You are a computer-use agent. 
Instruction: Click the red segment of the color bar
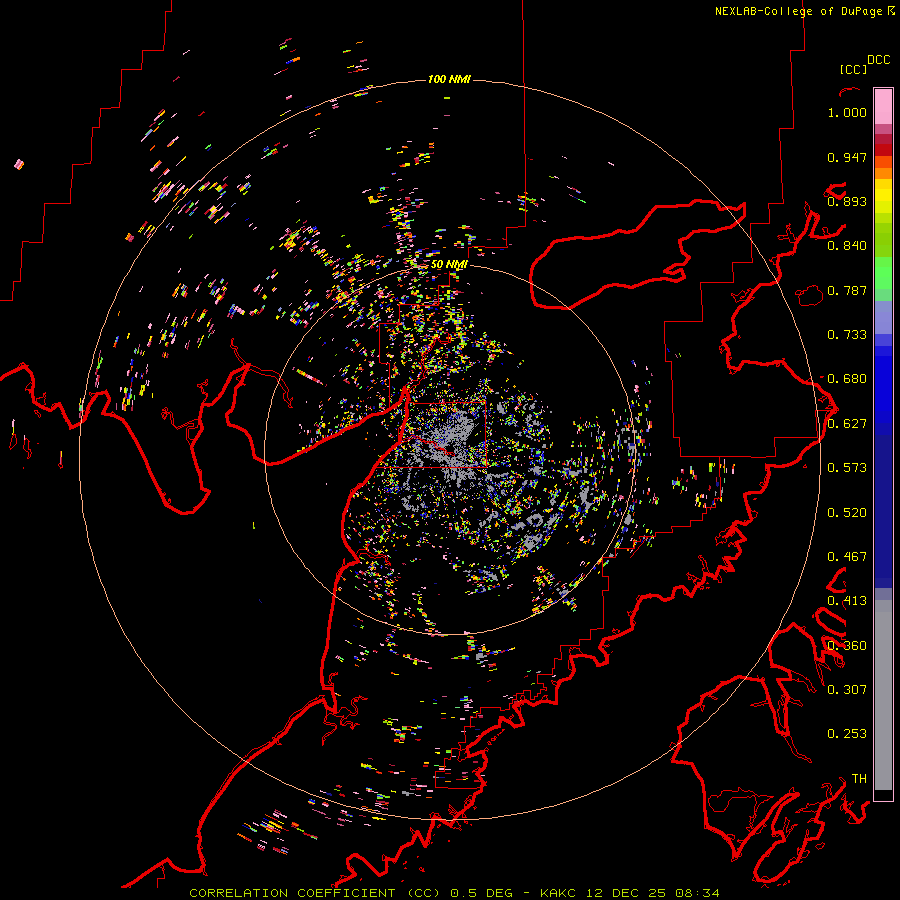pos(883,150)
